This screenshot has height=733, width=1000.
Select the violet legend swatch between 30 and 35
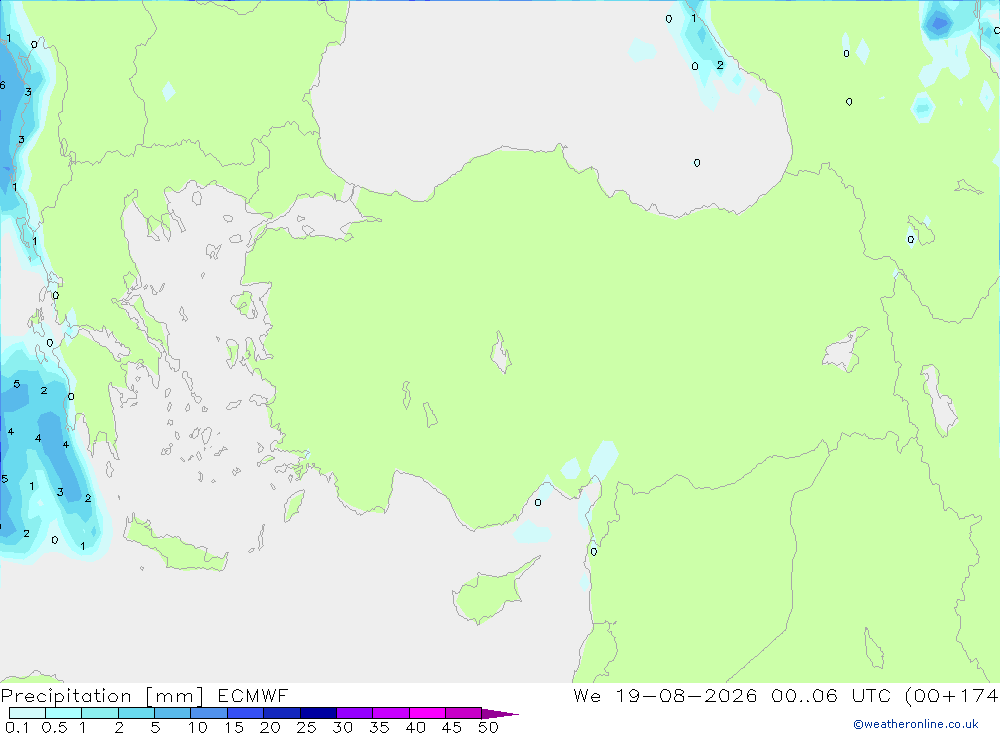(x=354, y=713)
